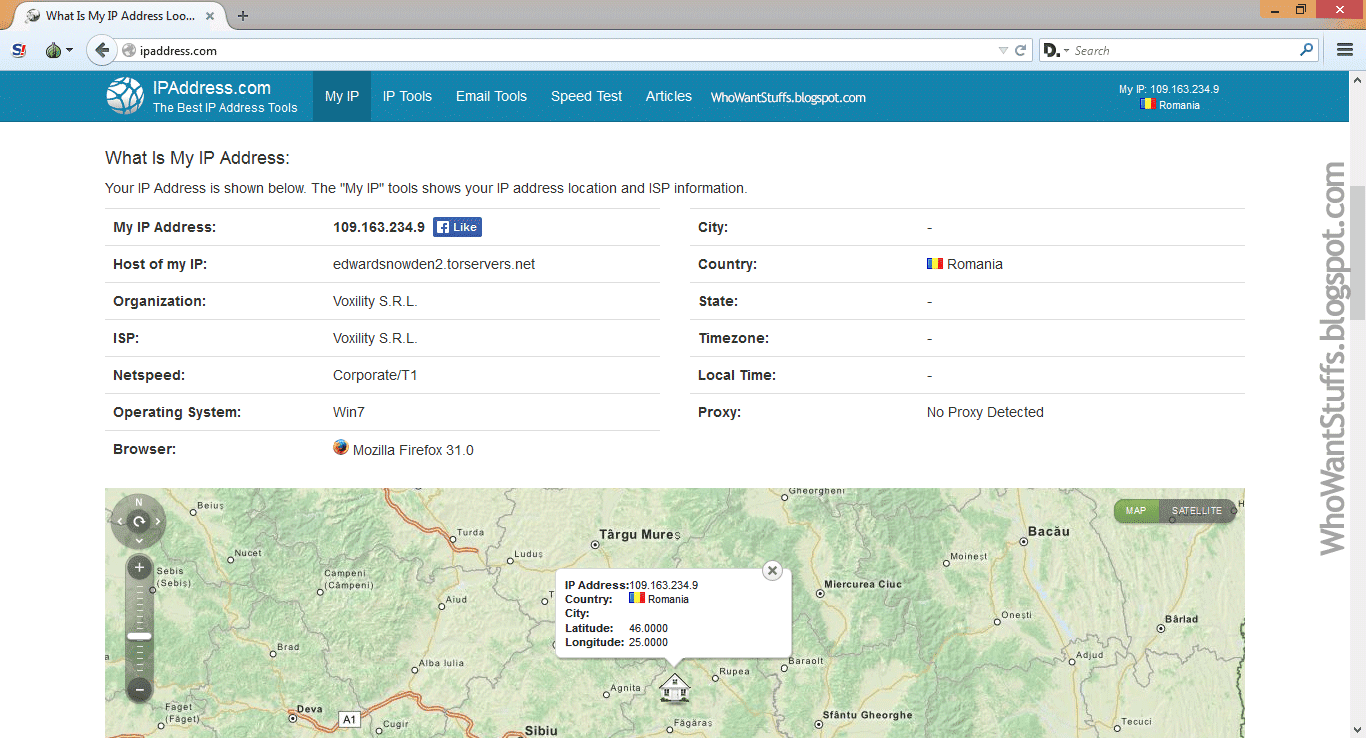Click the house marker on the map

(x=675, y=687)
